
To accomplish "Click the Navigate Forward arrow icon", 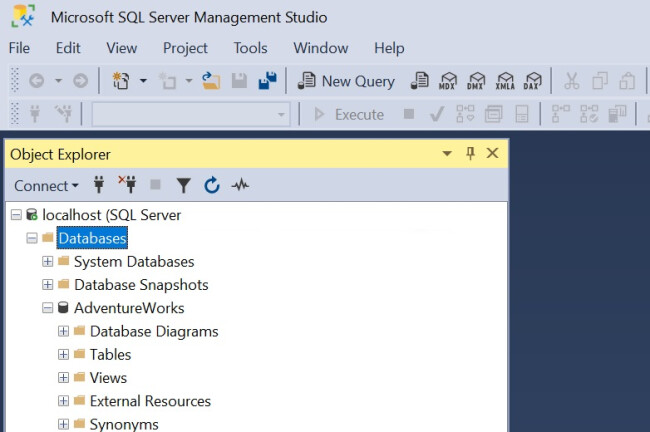I will click(80, 80).
